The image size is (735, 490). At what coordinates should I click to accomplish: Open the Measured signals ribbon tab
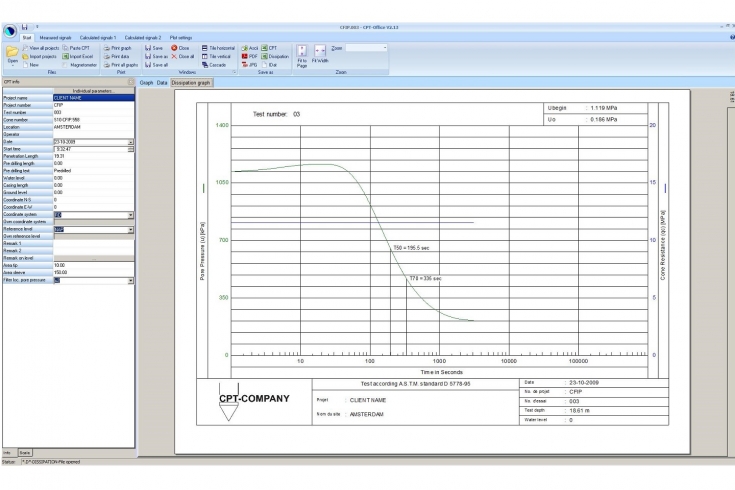56,36
